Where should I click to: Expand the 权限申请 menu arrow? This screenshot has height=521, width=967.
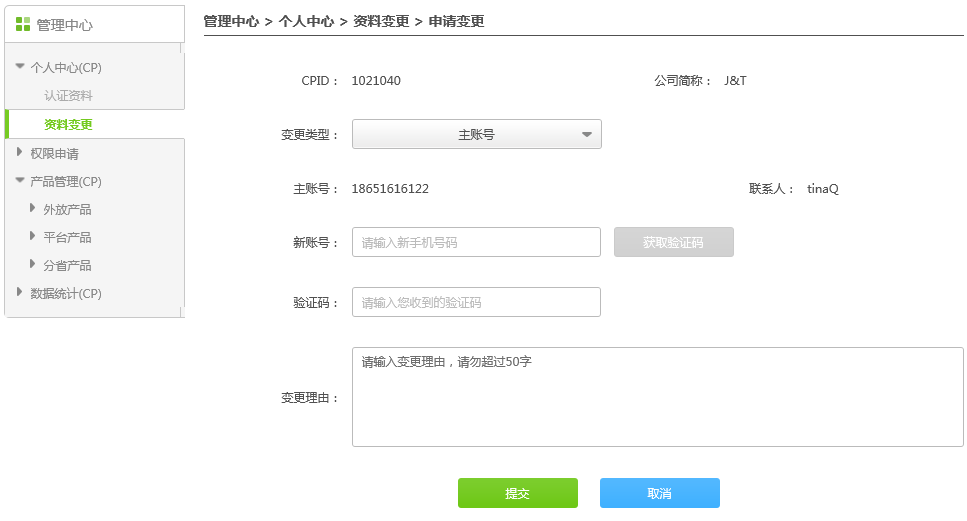pos(20,152)
